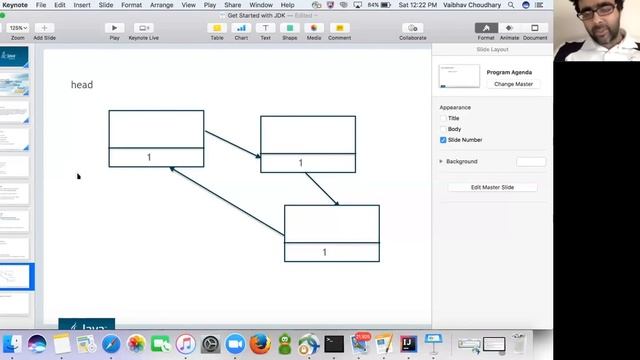This screenshot has width=640, height=360.
Task: Select the lowest node box on the slide
Action: 332,233
